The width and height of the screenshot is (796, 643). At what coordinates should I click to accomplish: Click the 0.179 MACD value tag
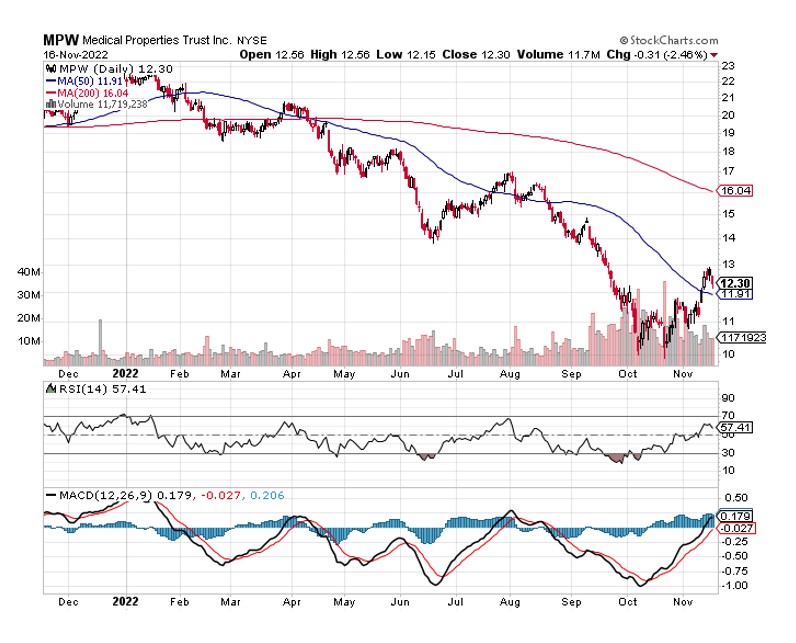tap(734, 516)
